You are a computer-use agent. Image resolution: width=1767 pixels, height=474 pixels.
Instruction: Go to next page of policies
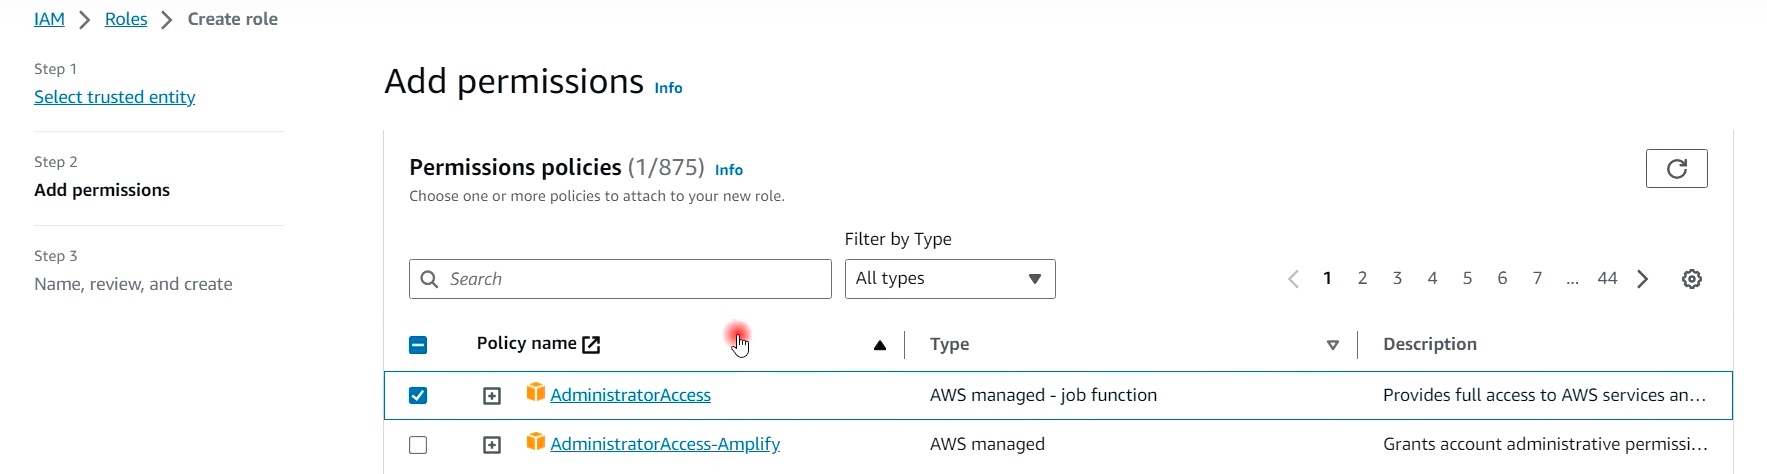pos(1642,279)
